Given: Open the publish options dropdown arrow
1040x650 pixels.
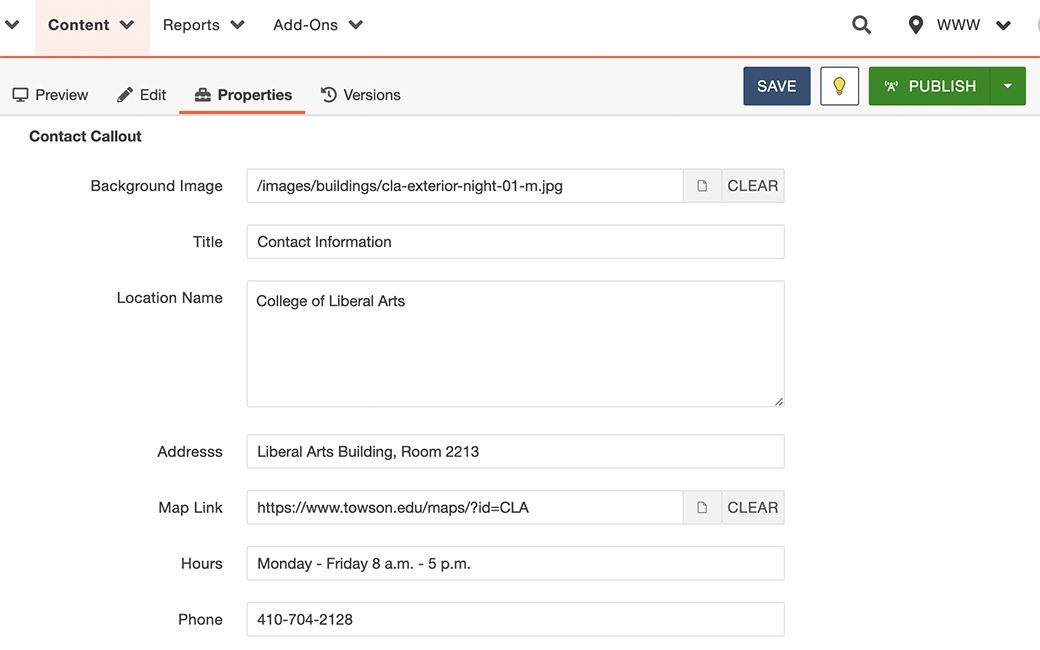Looking at the screenshot, I should click(x=1007, y=86).
